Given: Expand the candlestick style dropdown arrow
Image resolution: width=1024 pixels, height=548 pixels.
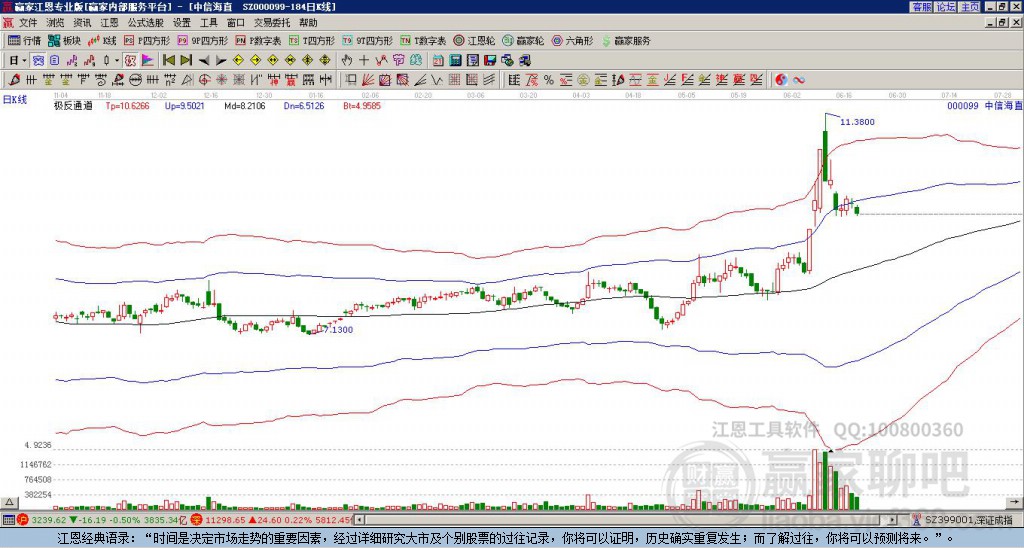Looking at the screenshot, I should coord(117,60).
